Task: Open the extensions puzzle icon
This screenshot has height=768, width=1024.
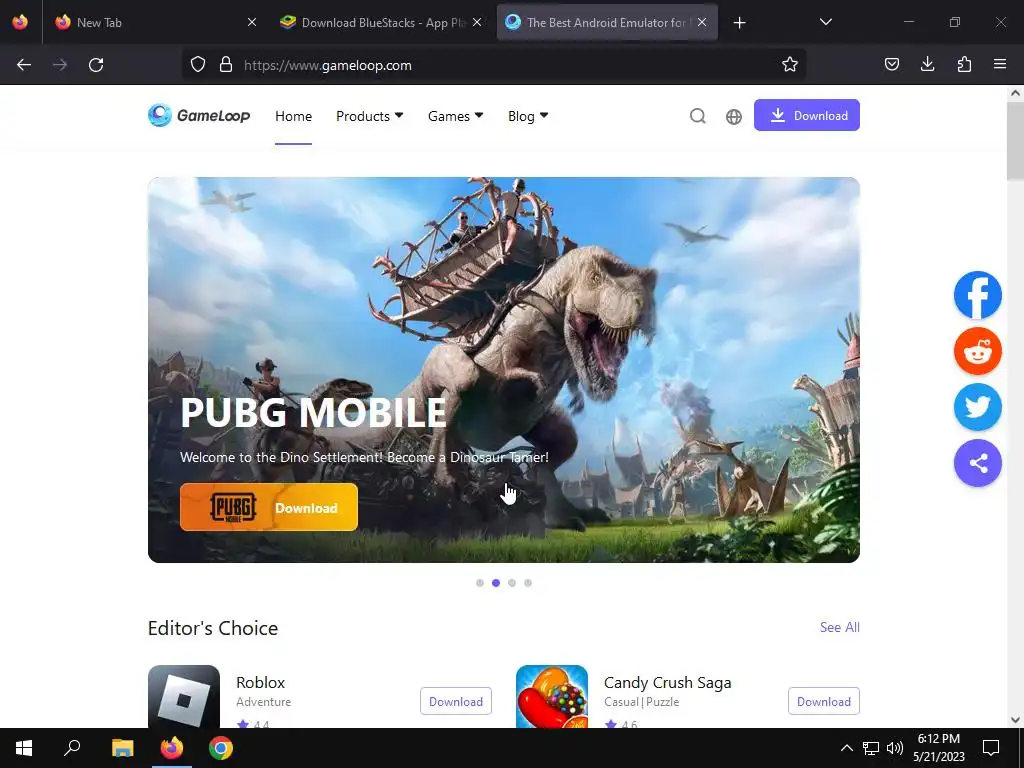Action: point(964,64)
